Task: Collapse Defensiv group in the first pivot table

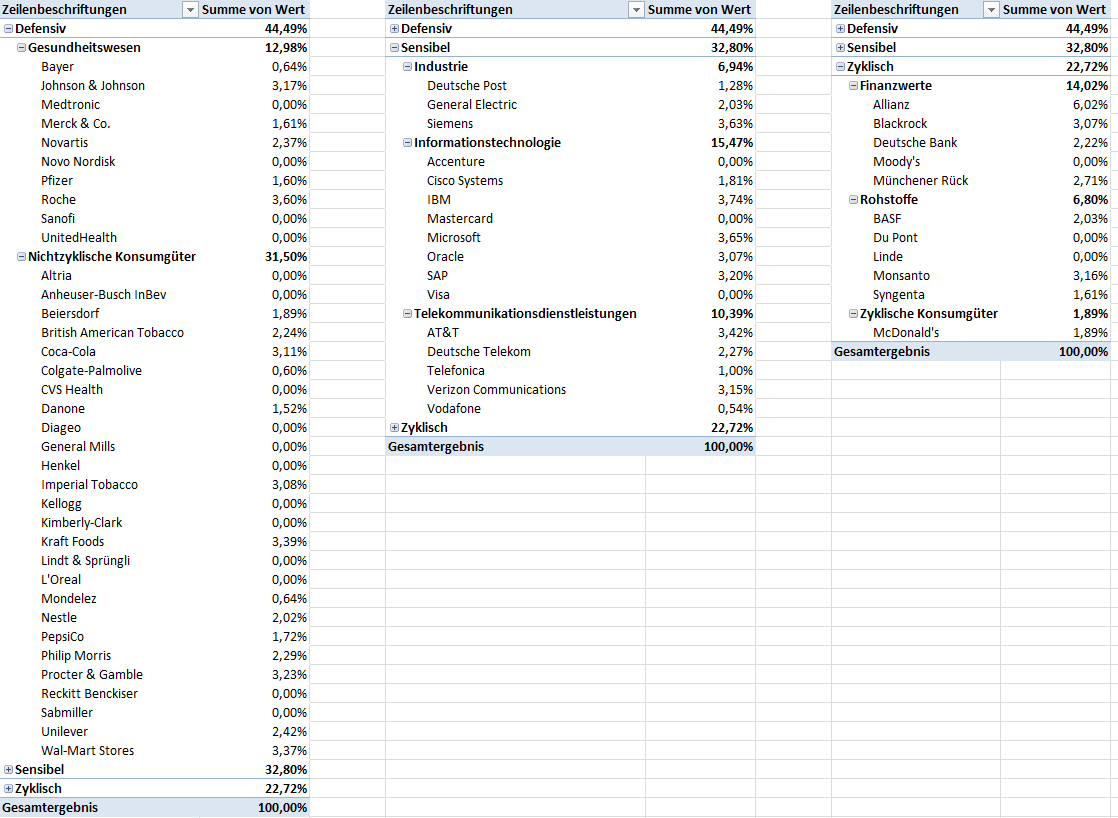Action: click(9, 29)
